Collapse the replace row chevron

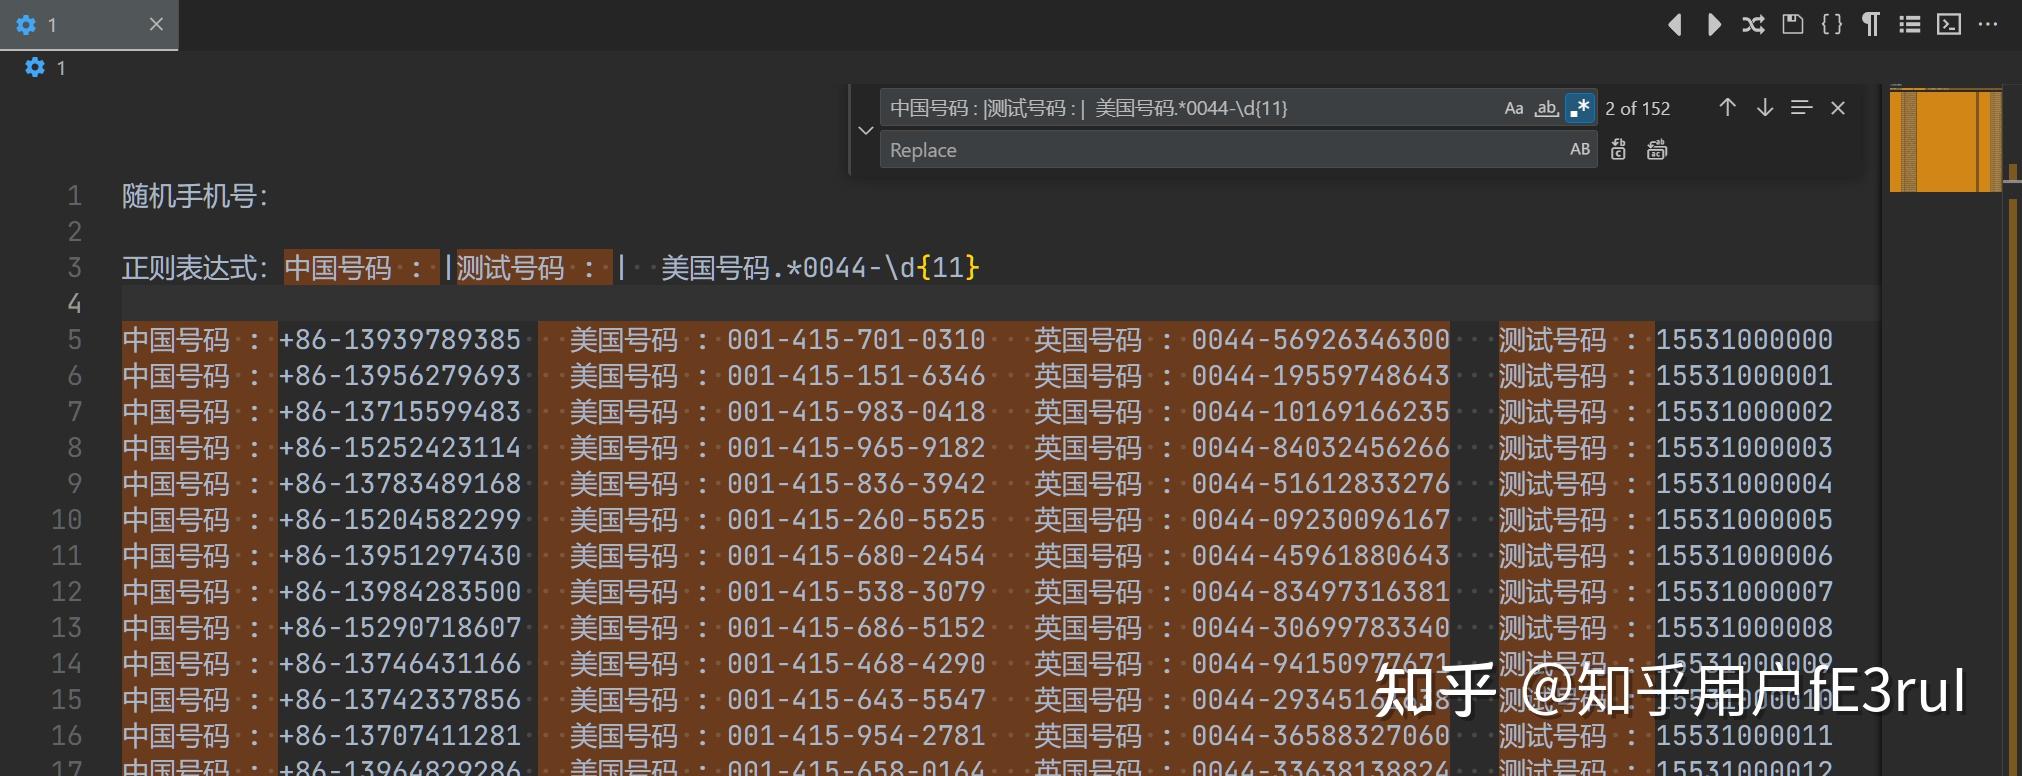[866, 130]
